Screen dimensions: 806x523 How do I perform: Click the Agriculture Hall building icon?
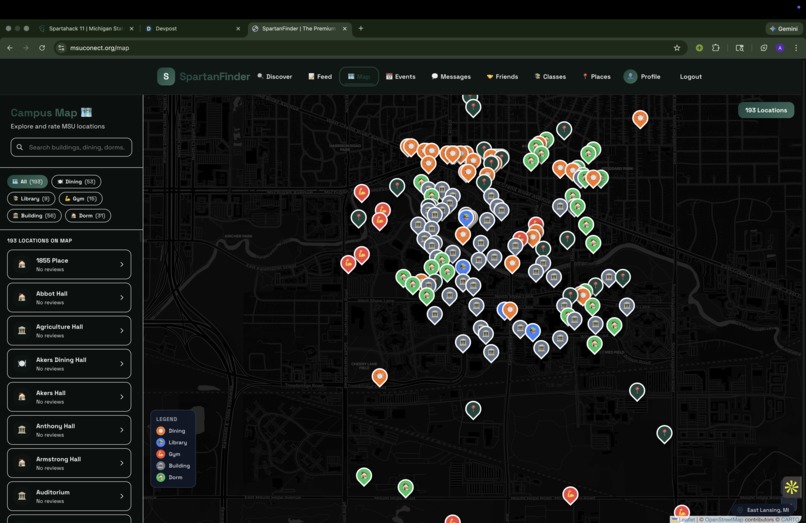[x=22, y=331]
